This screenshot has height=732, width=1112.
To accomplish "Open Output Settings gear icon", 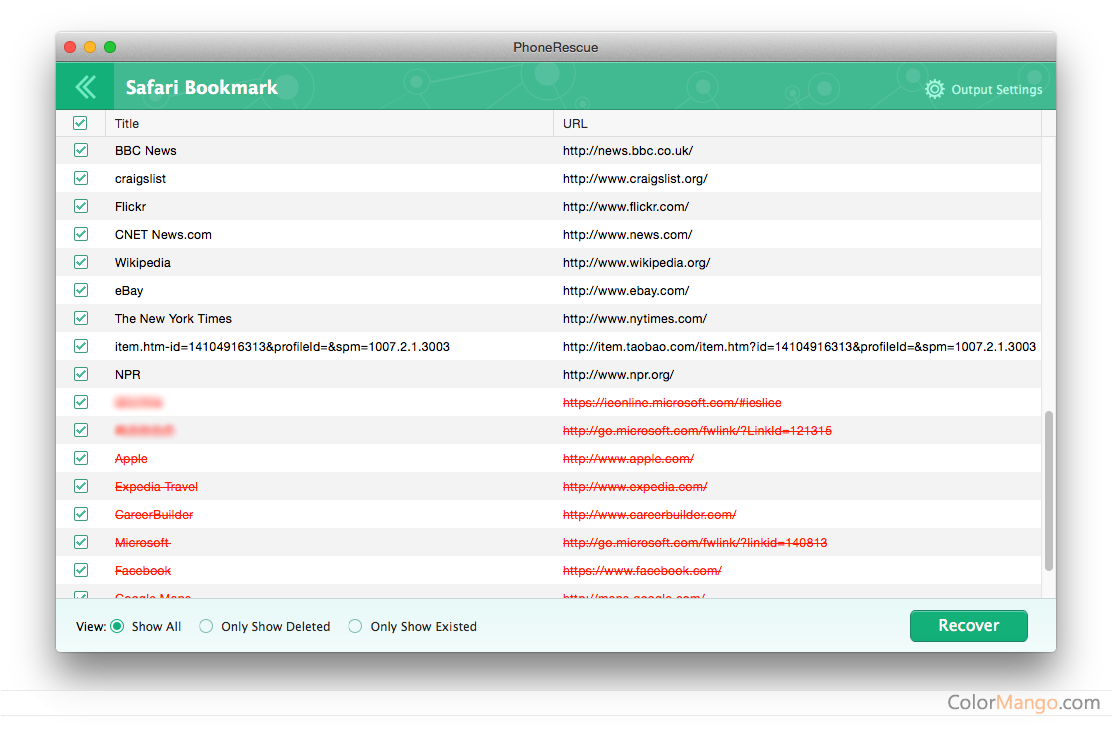I will [x=934, y=89].
